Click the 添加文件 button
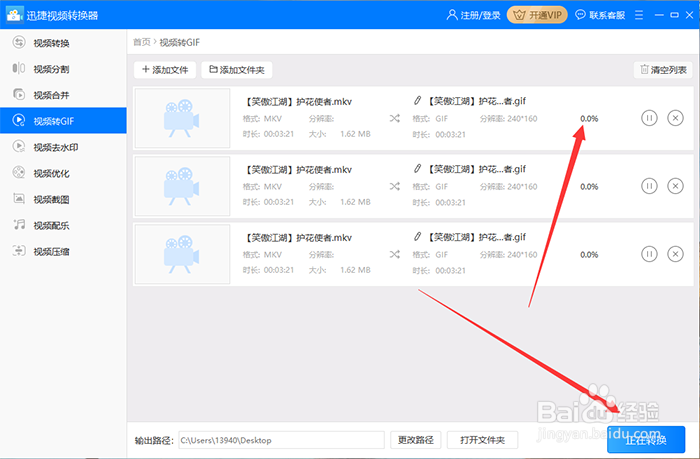 165,70
